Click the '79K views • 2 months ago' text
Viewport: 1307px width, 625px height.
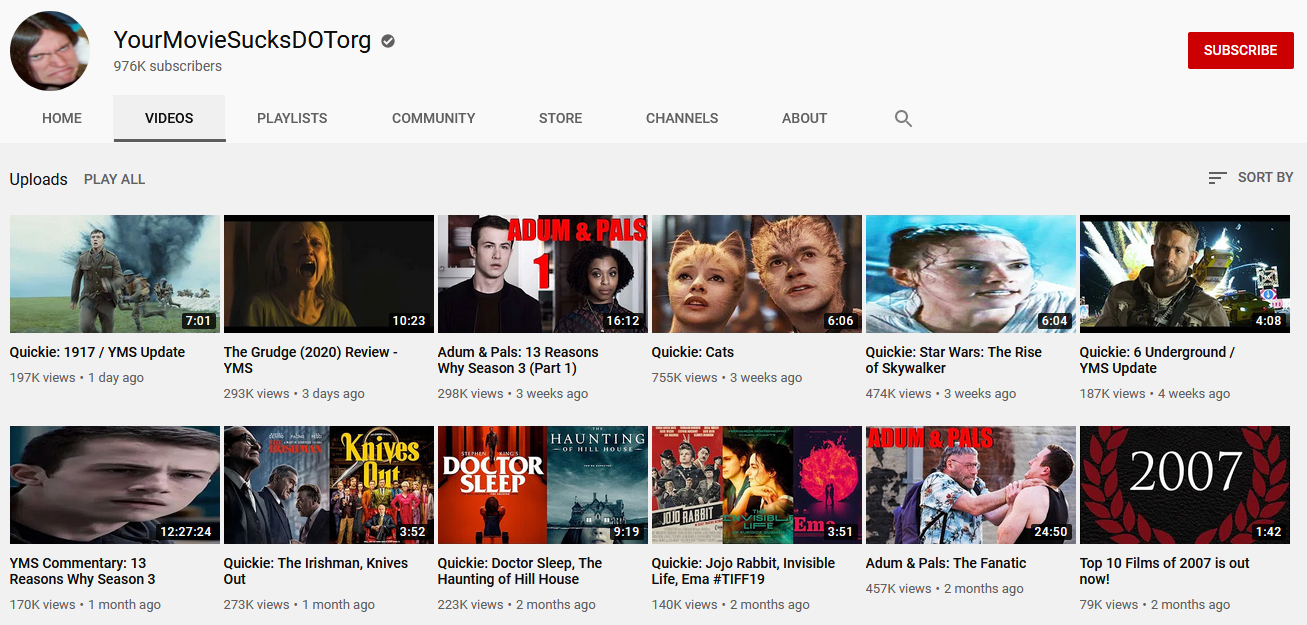1155,605
